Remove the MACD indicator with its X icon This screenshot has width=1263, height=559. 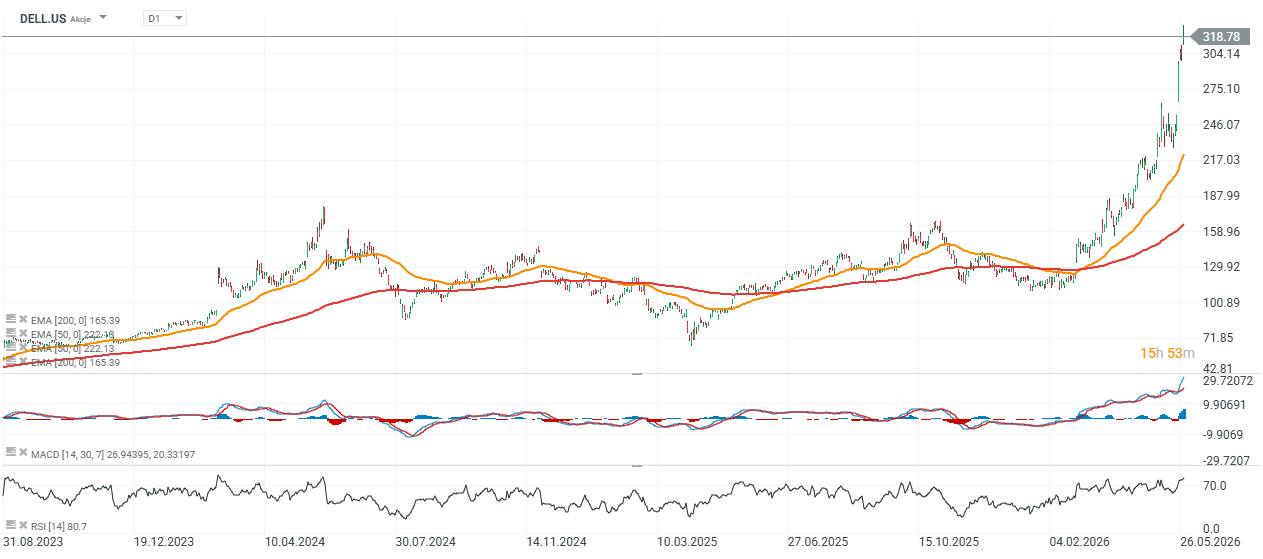pos(23,455)
